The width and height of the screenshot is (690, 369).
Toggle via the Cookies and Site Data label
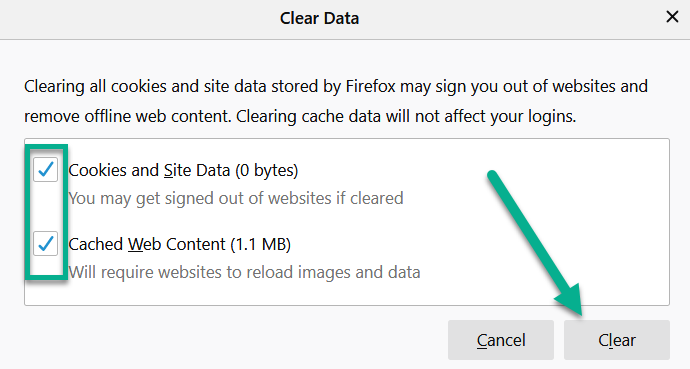183,170
